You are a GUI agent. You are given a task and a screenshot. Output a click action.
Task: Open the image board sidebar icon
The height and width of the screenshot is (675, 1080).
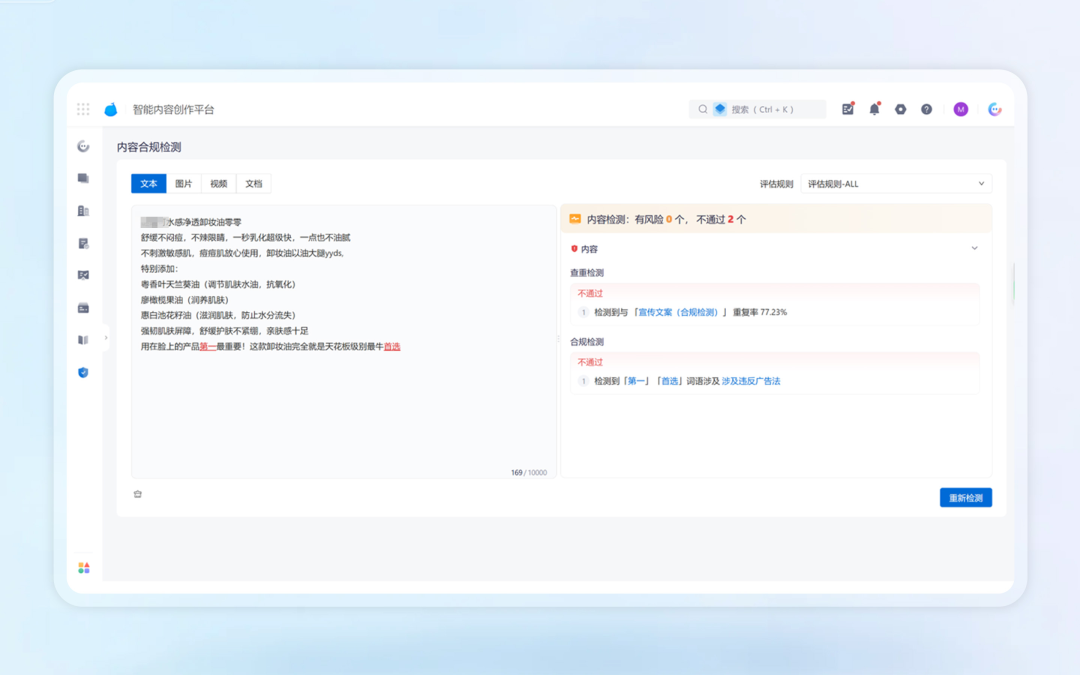[83, 276]
